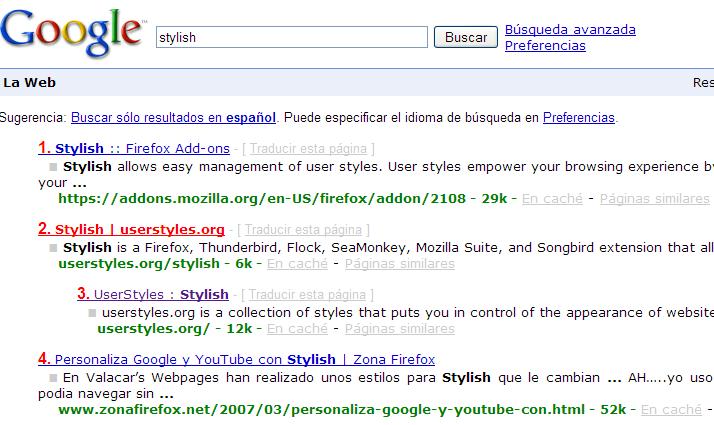Open Preferencias link in the Sugerencia line
The width and height of the screenshot is (714, 425).
[579, 118]
